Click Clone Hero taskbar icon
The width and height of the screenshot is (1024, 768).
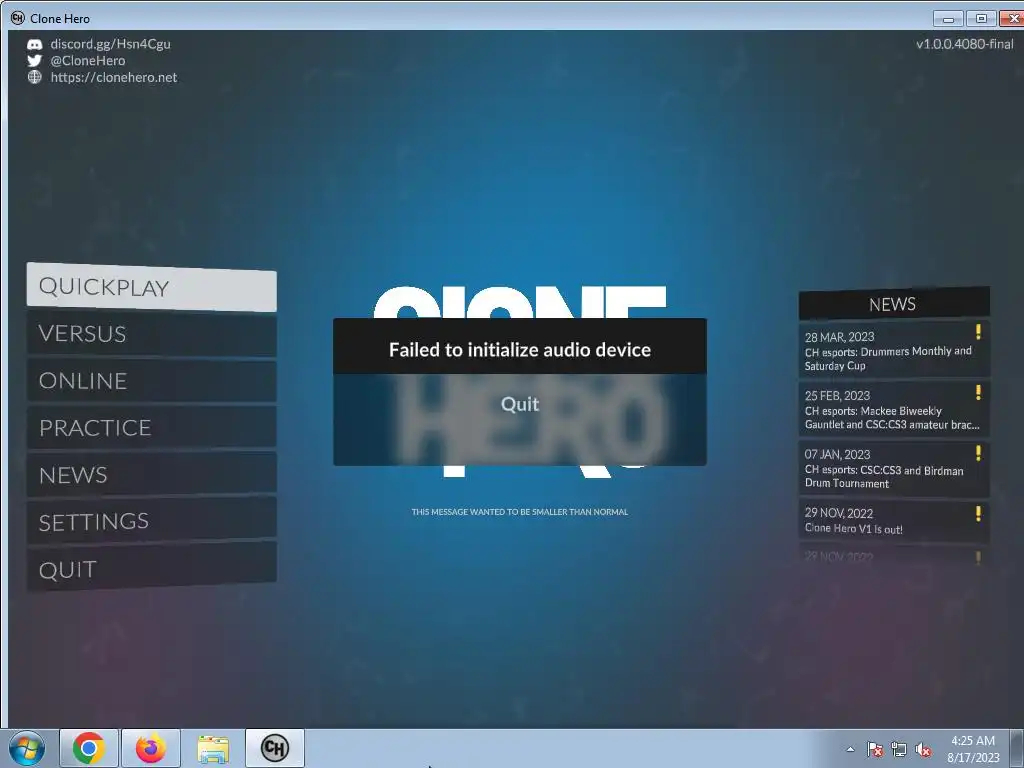(275, 748)
